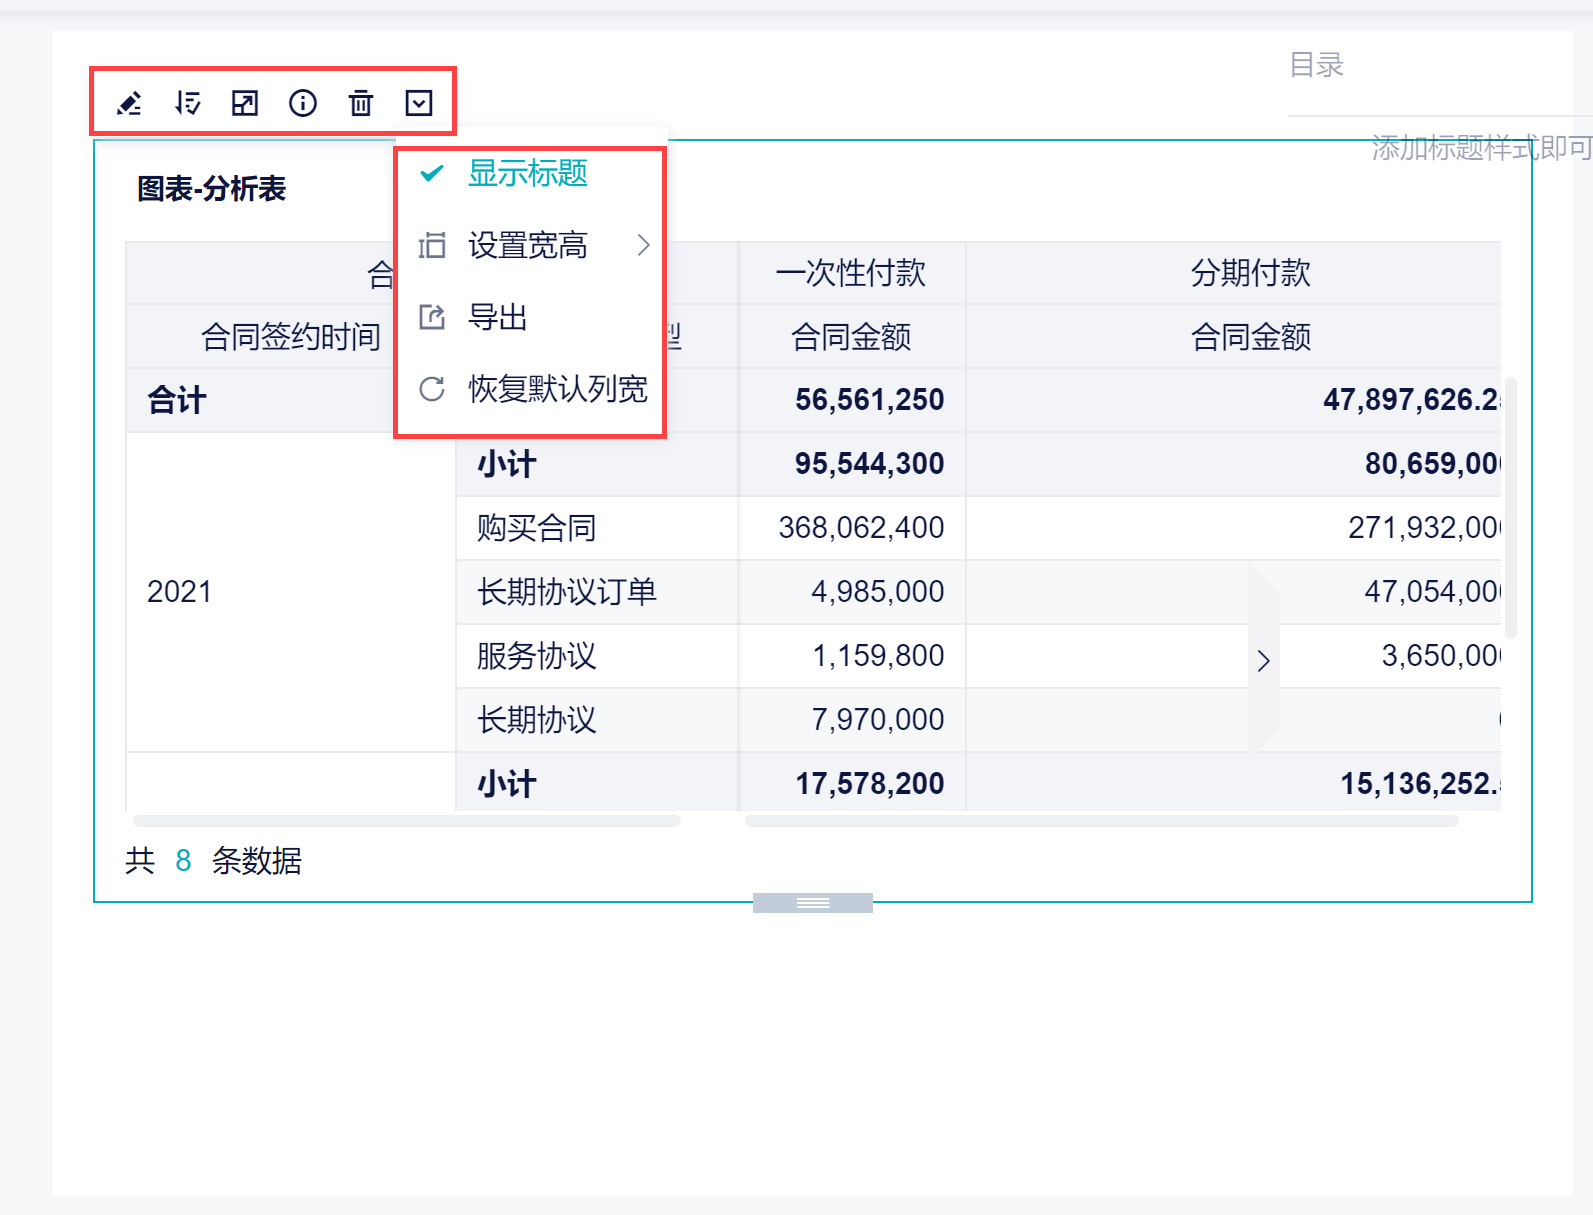The width and height of the screenshot is (1593, 1215).
Task: Click the 一次性付款 column header
Action: pyautogui.click(x=851, y=273)
